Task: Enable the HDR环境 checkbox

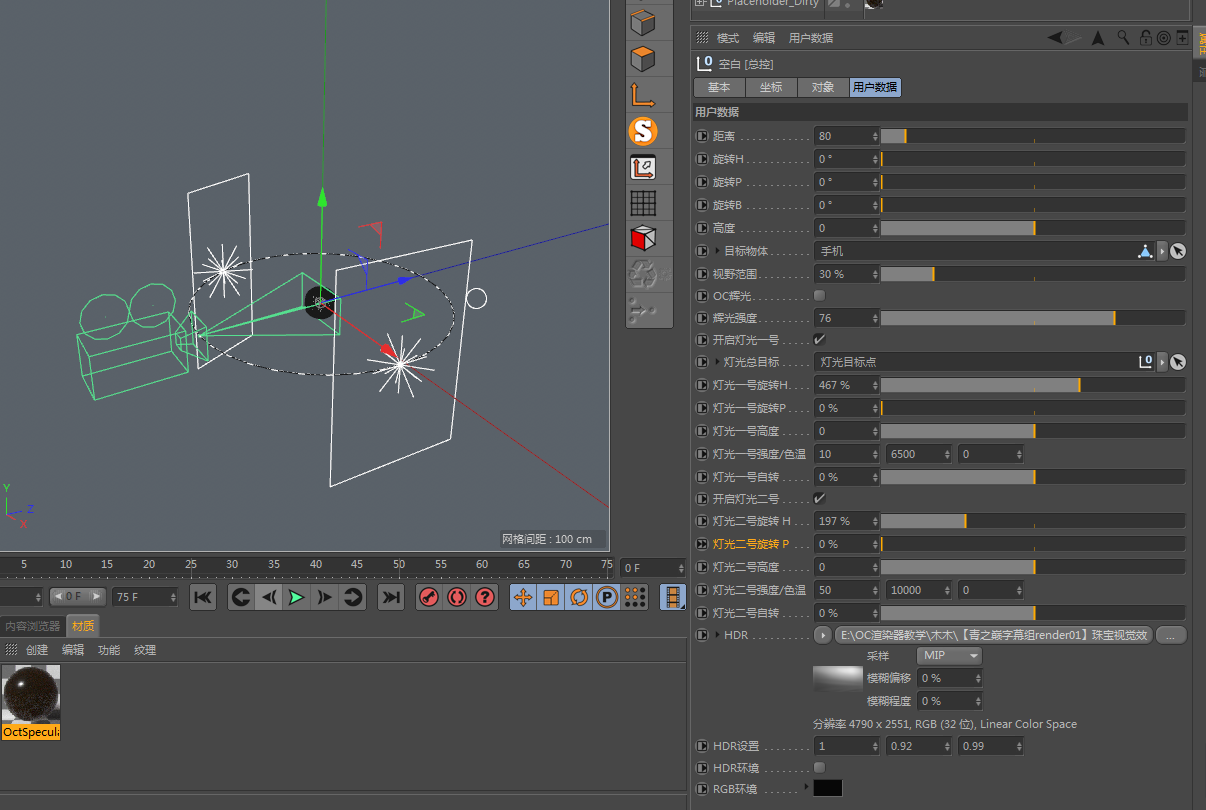Action: point(818,767)
